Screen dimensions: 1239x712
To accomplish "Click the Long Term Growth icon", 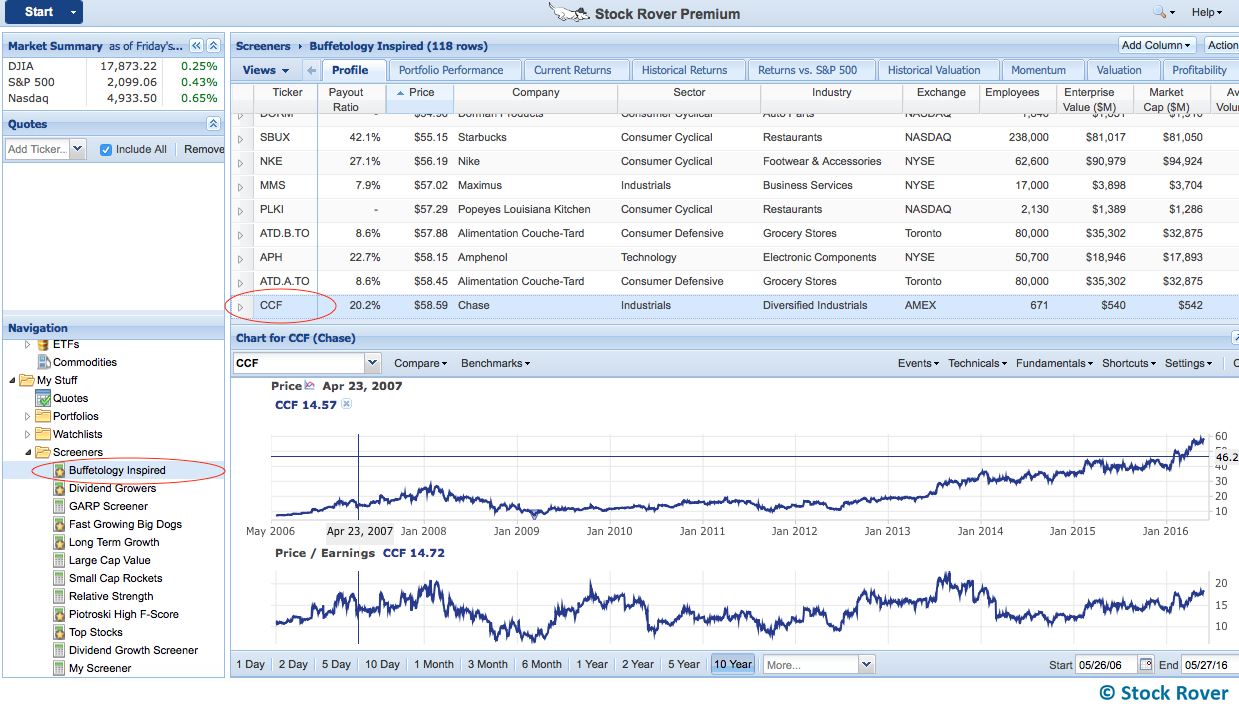I will [59, 542].
